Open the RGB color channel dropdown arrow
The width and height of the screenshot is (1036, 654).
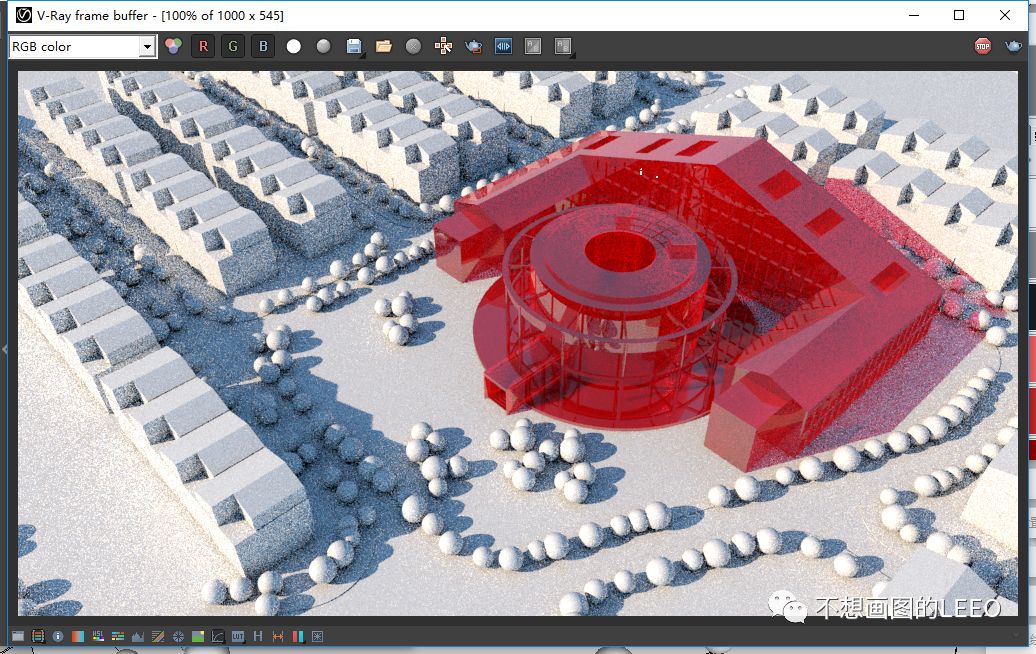pos(147,46)
